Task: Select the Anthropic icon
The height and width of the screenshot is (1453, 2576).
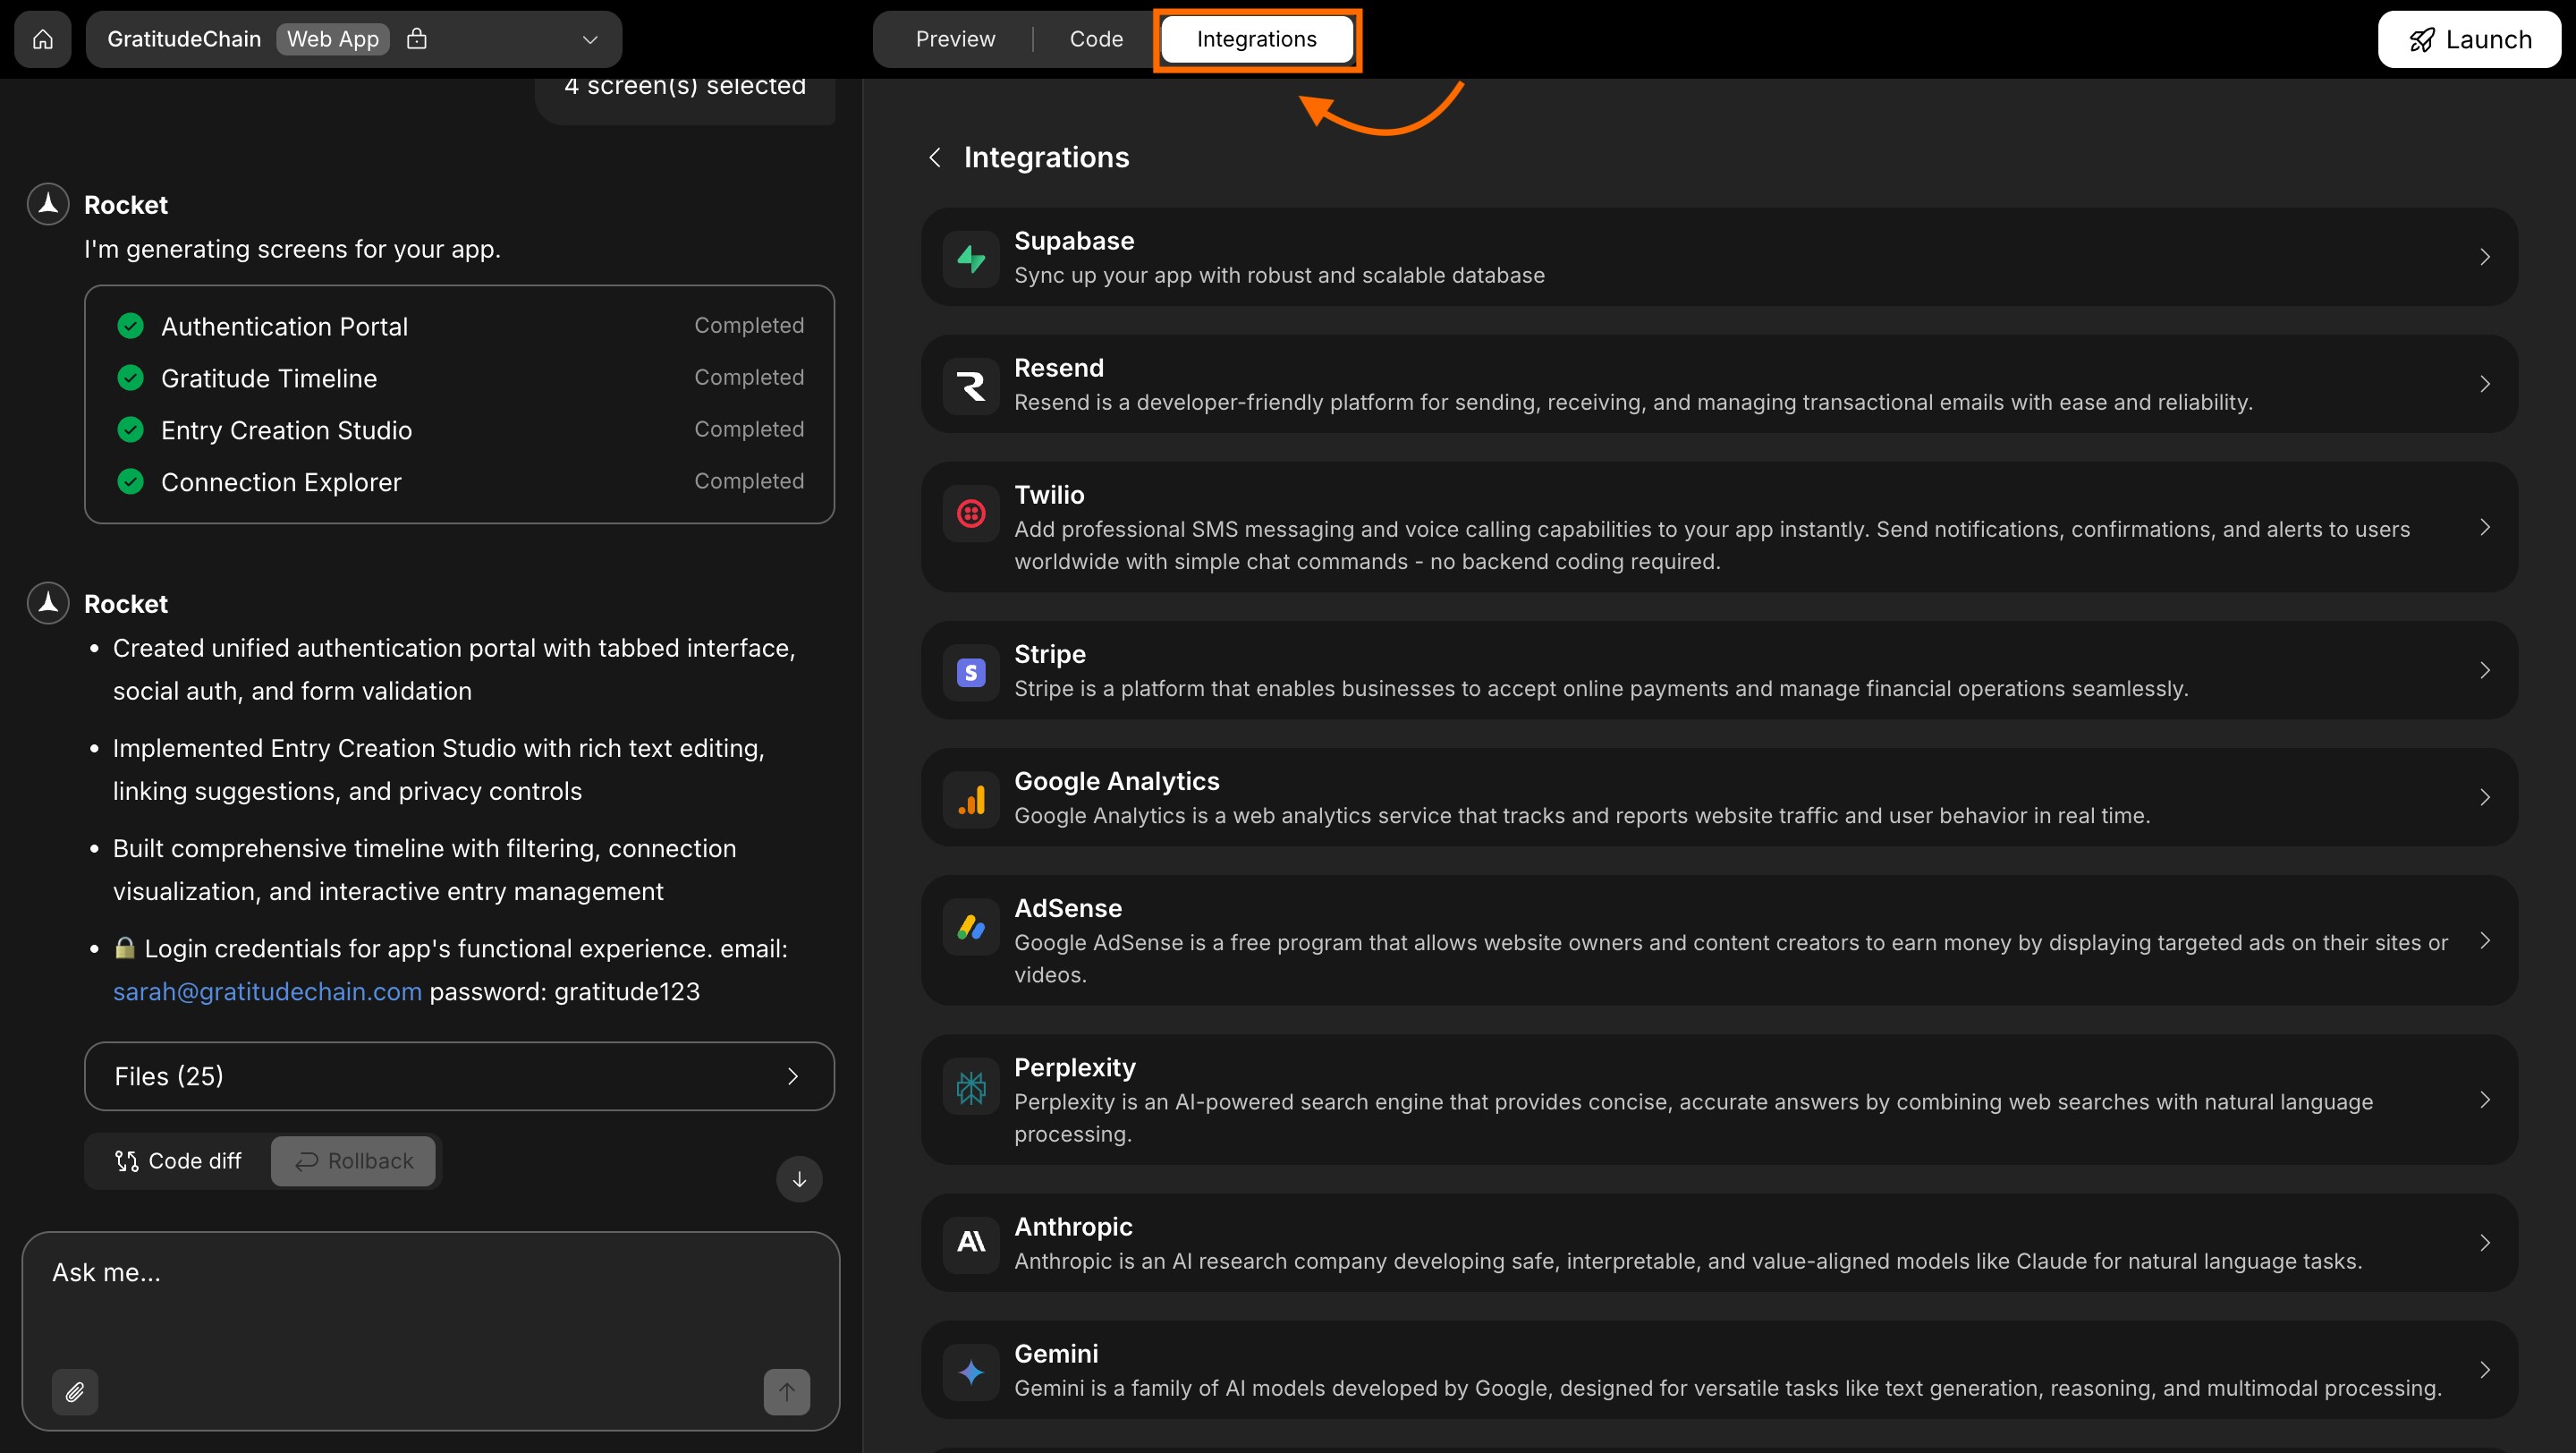Action: click(970, 1243)
